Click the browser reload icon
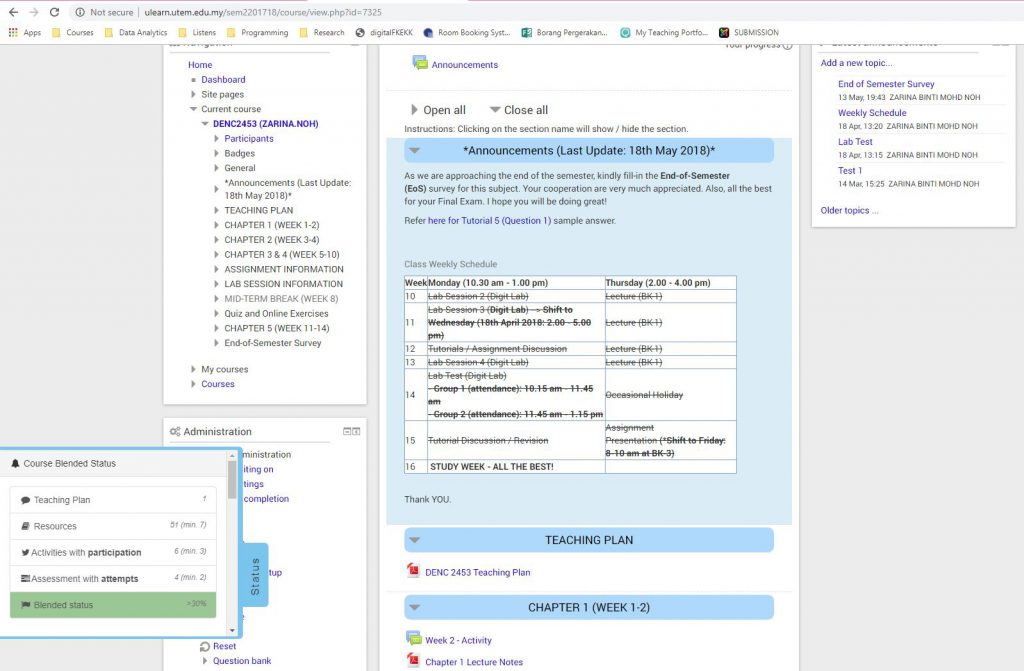Image resolution: width=1024 pixels, height=671 pixels. coord(56,12)
